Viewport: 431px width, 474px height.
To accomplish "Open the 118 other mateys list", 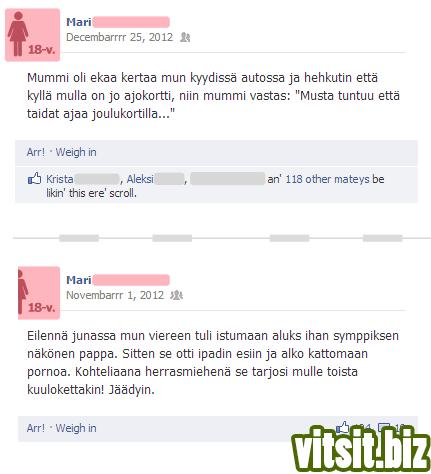I will tap(327, 179).
